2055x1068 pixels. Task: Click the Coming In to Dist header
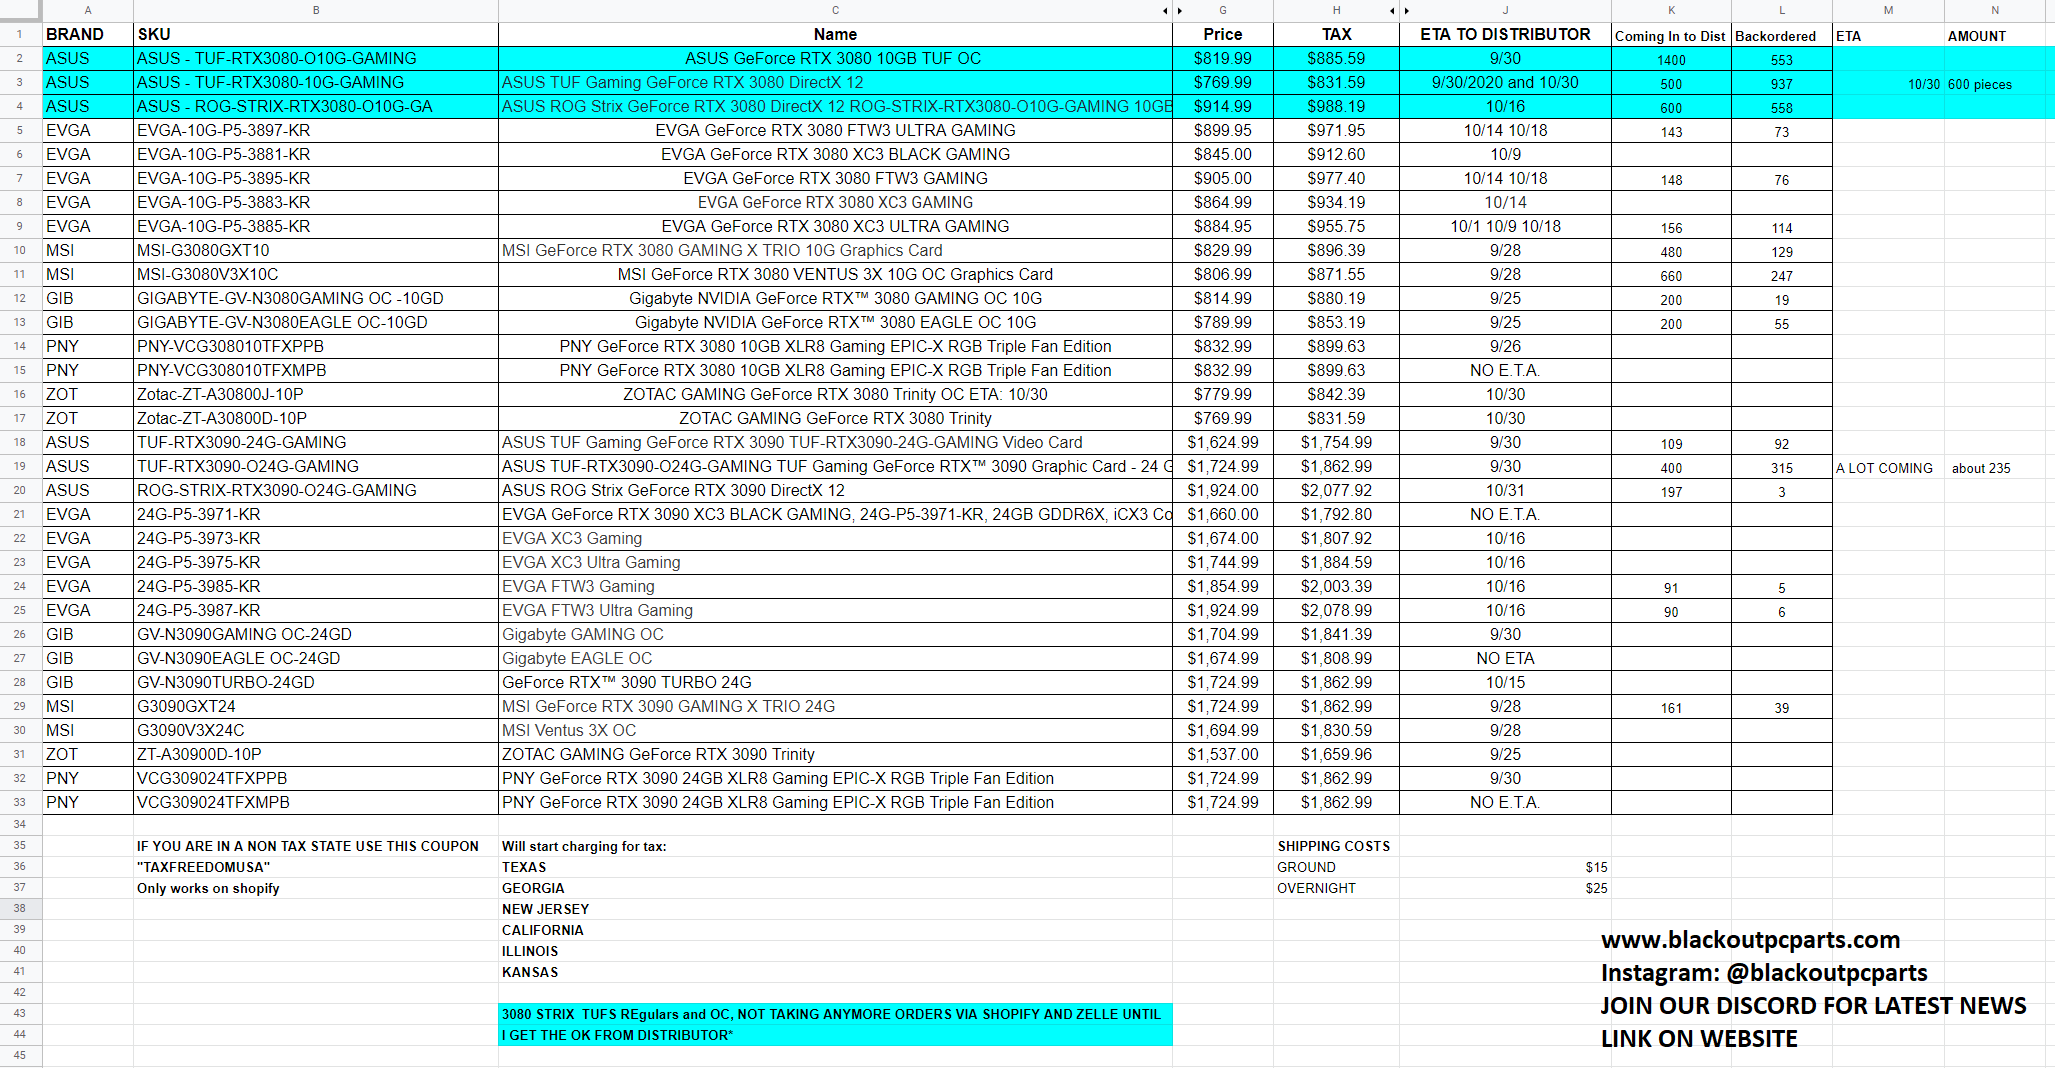[1671, 35]
